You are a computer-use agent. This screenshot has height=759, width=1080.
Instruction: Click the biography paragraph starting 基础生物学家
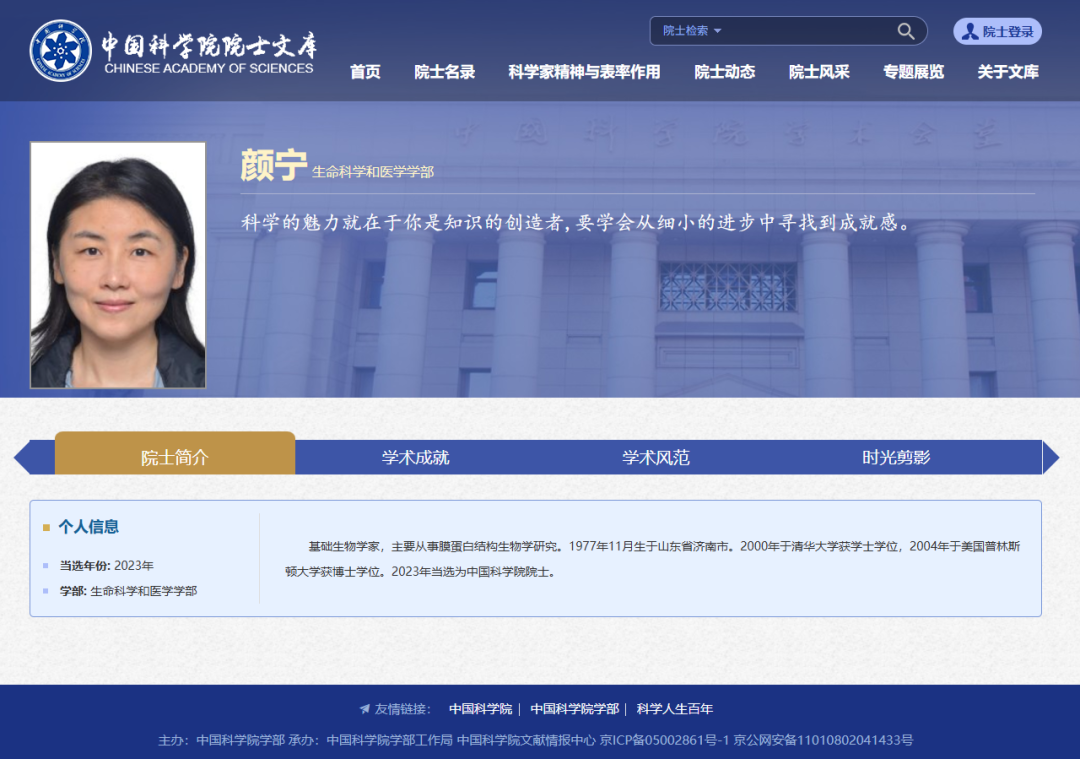coord(652,559)
